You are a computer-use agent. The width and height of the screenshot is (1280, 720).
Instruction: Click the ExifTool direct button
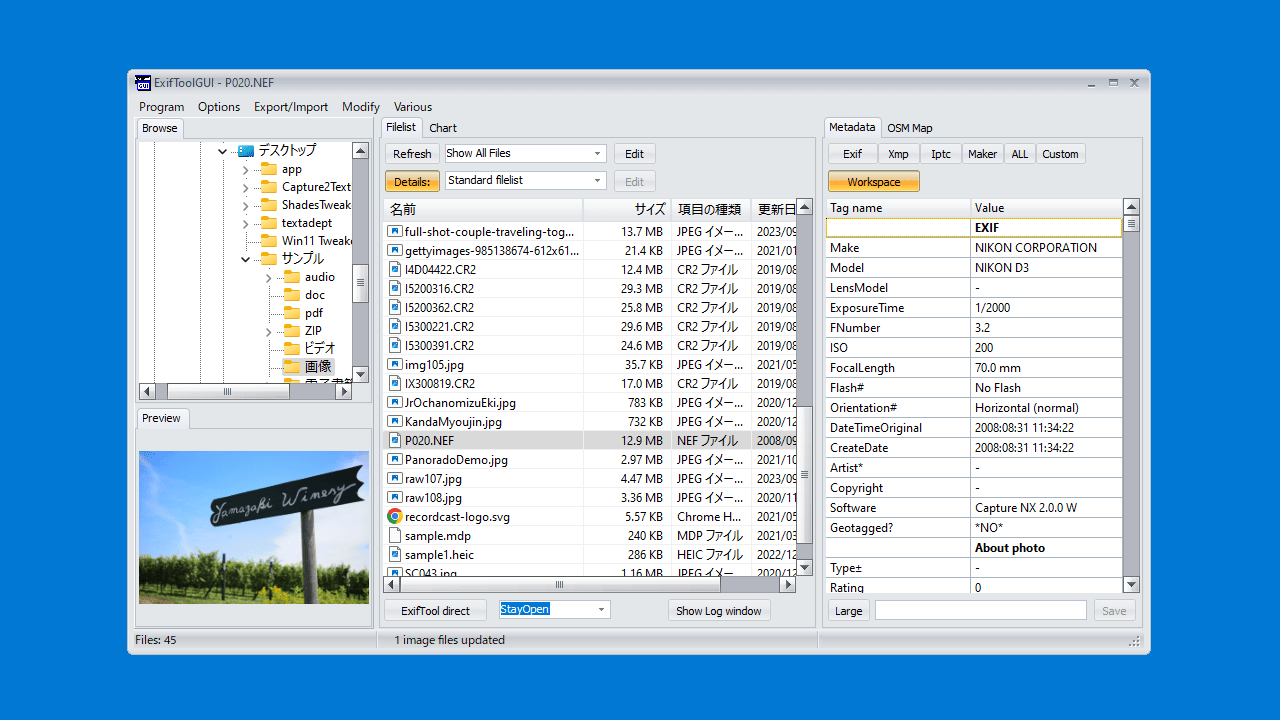pos(435,610)
